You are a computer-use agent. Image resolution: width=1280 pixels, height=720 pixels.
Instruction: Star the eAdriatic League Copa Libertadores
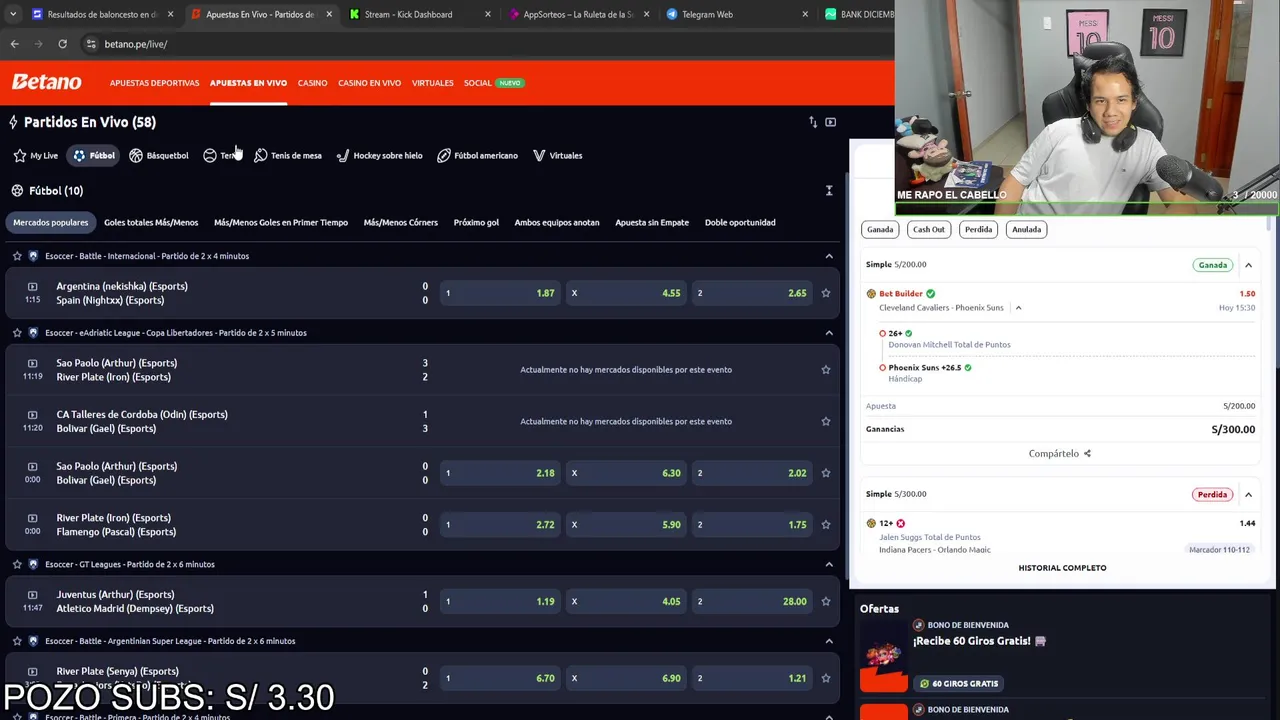tap(17, 333)
